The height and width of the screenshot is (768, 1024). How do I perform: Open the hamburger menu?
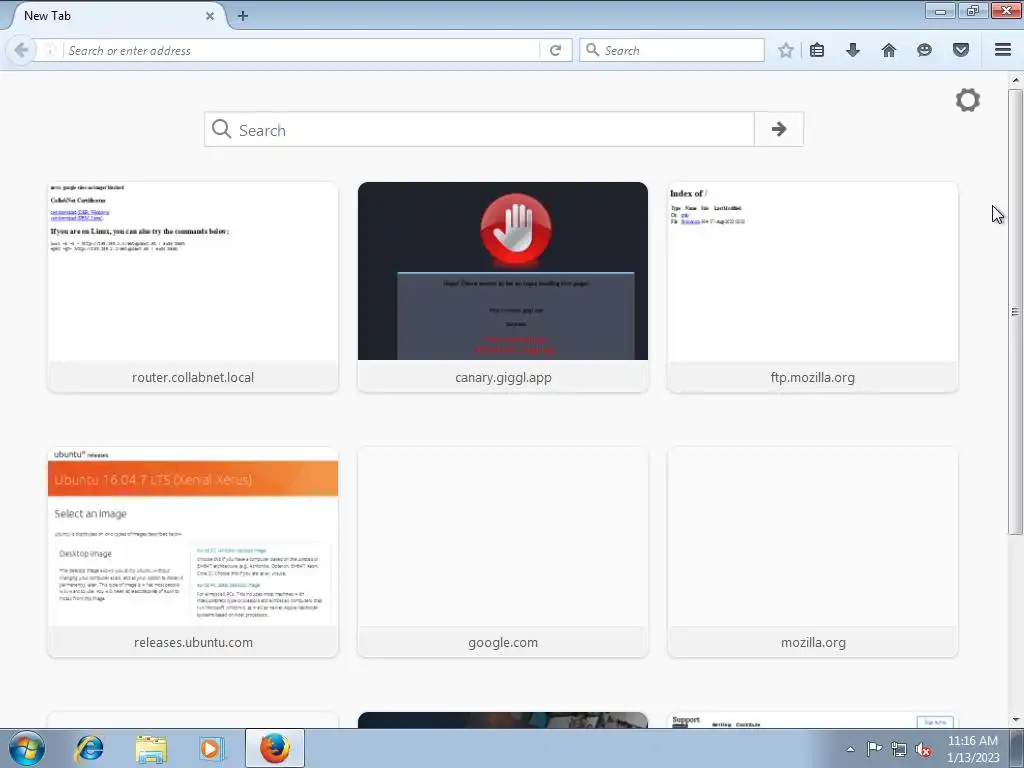pos(1003,50)
